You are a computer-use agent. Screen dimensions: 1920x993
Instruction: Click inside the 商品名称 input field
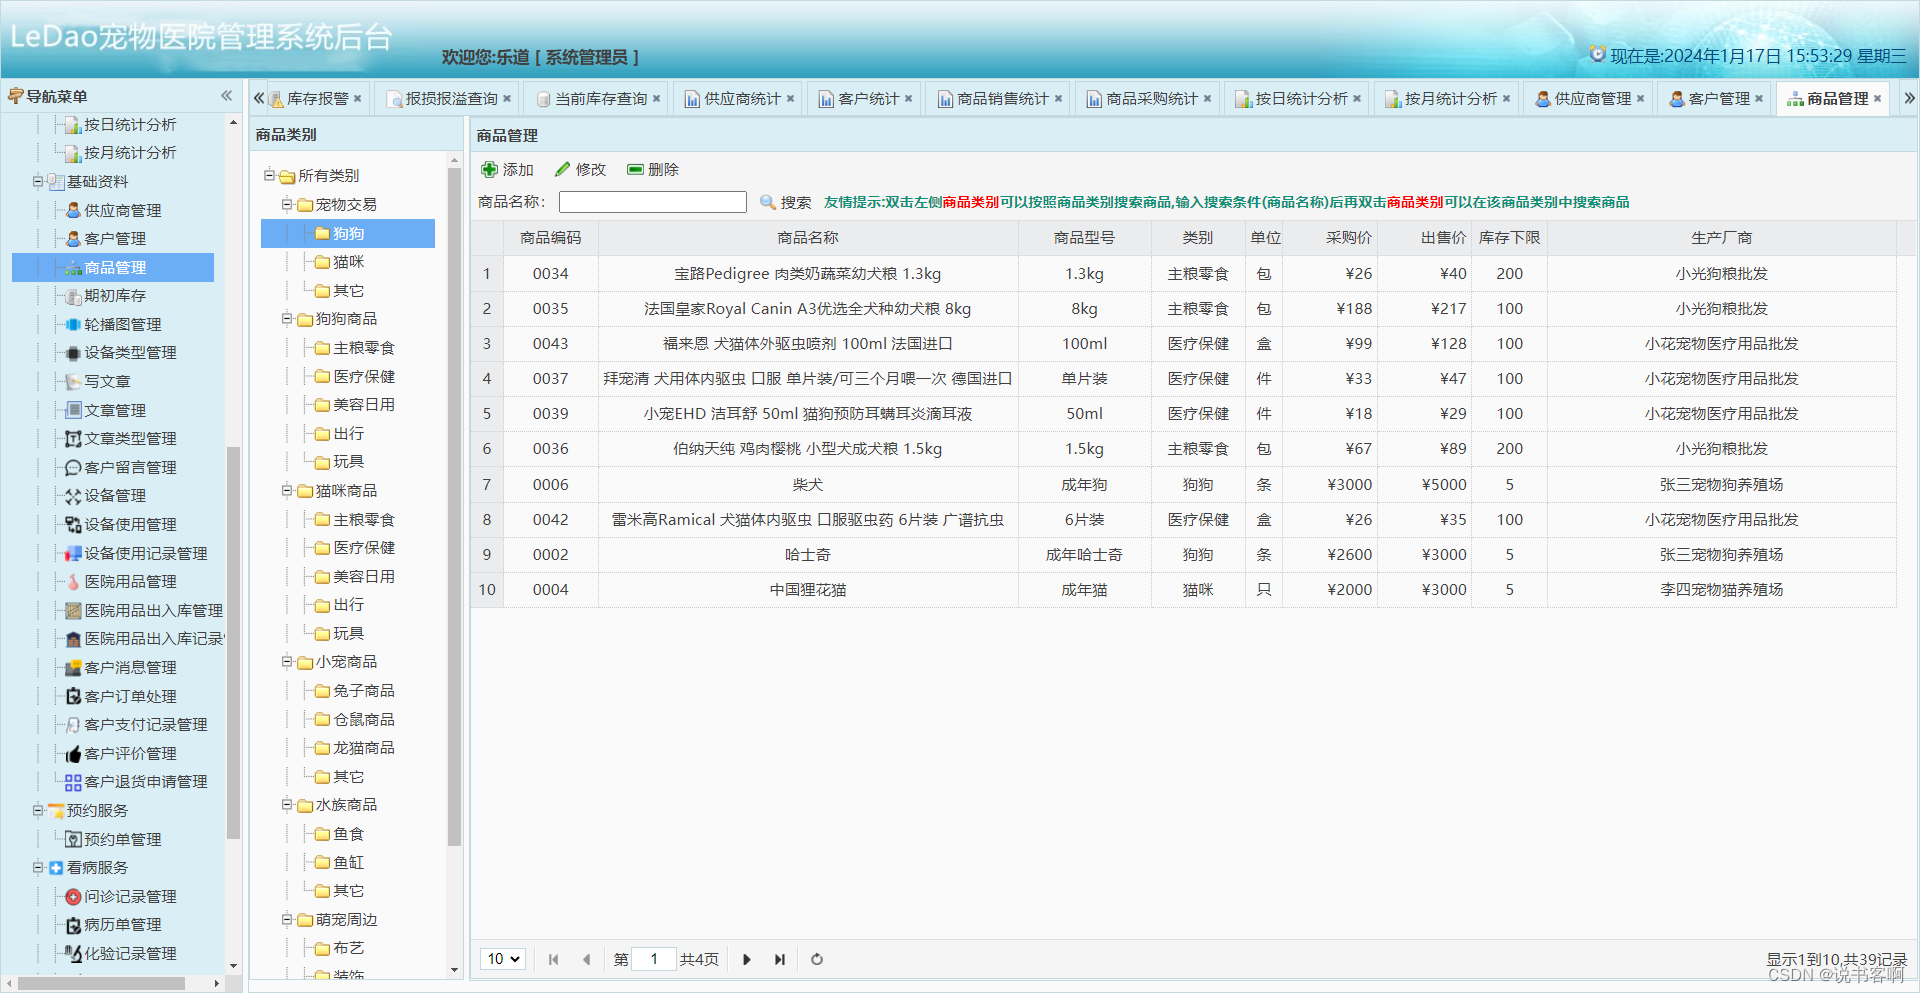(651, 202)
